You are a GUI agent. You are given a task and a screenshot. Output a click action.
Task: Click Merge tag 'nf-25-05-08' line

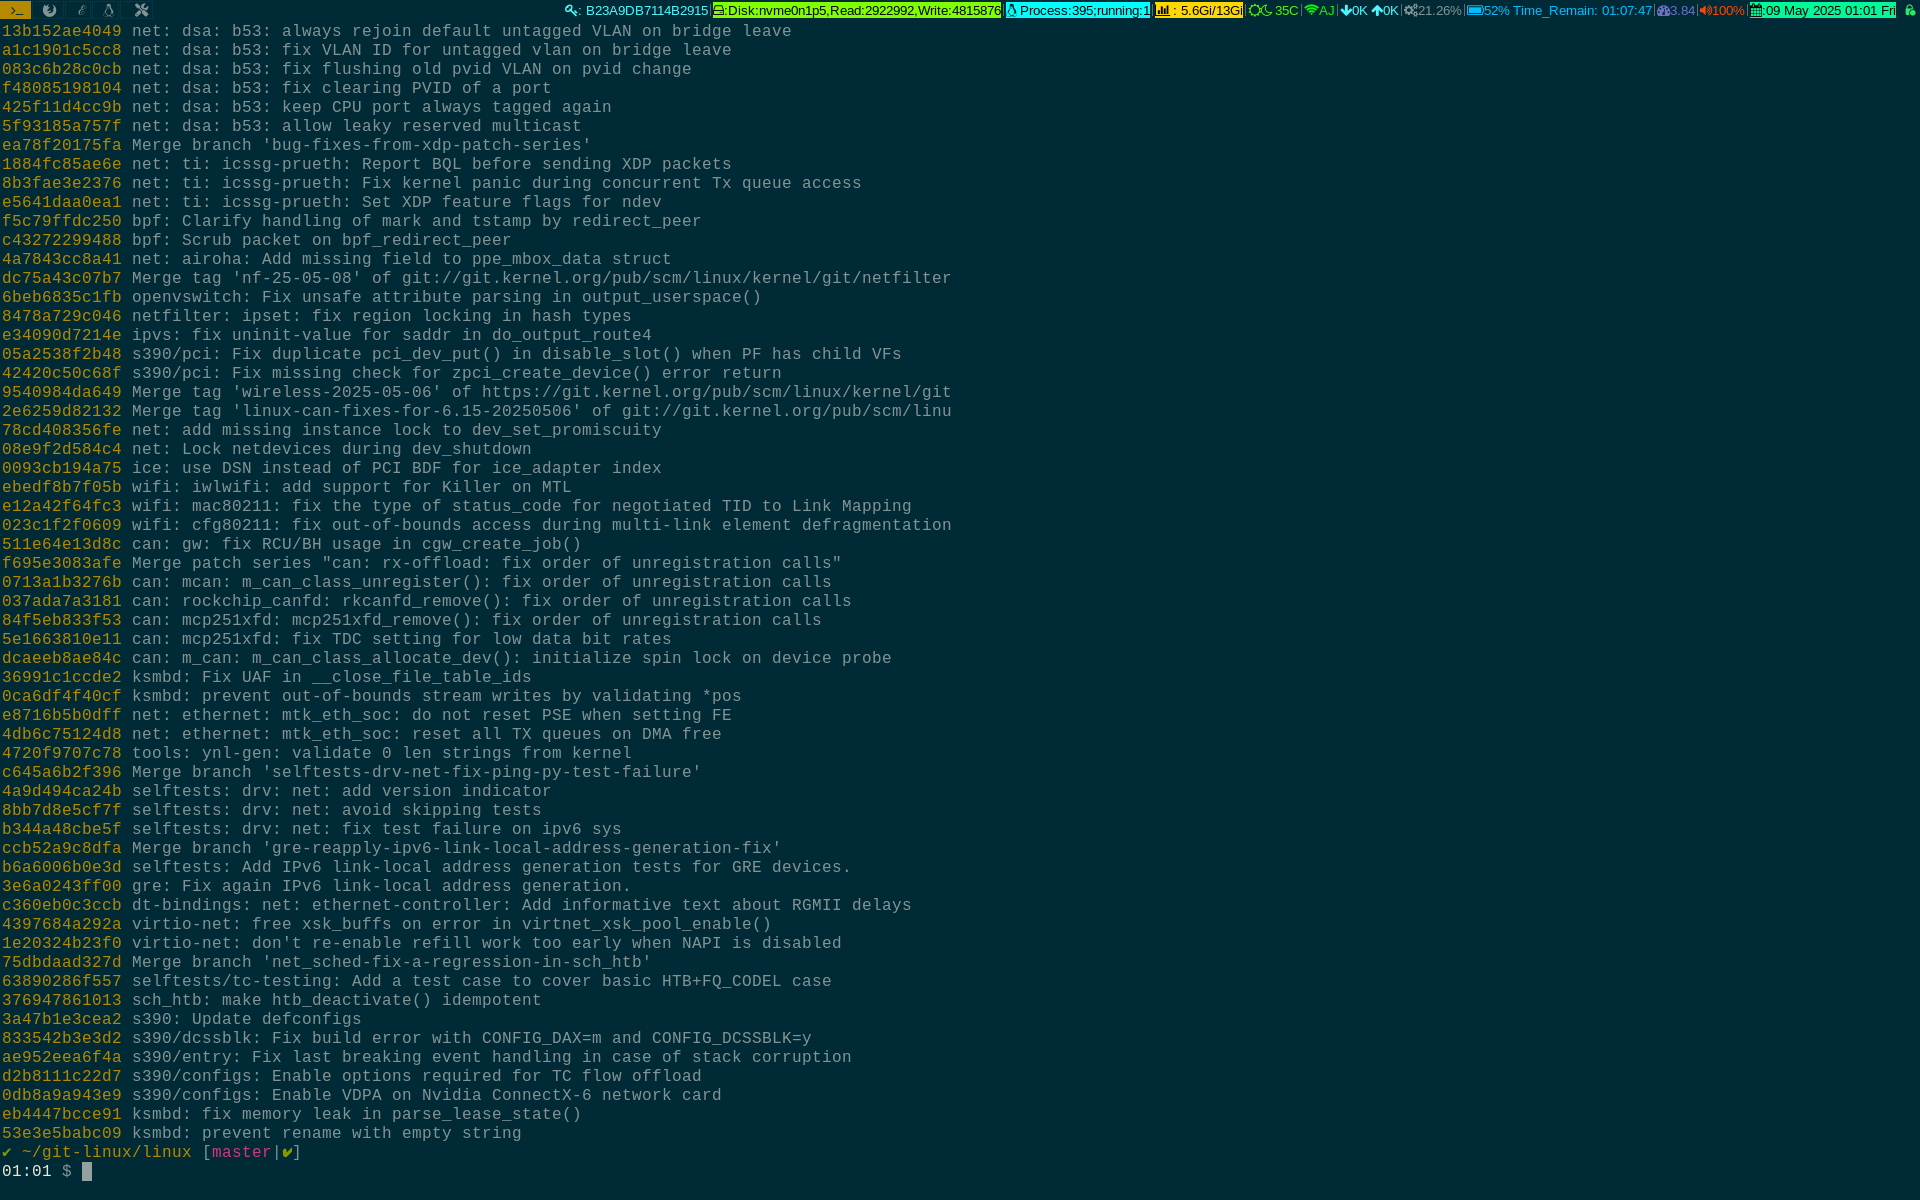(476, 278)
